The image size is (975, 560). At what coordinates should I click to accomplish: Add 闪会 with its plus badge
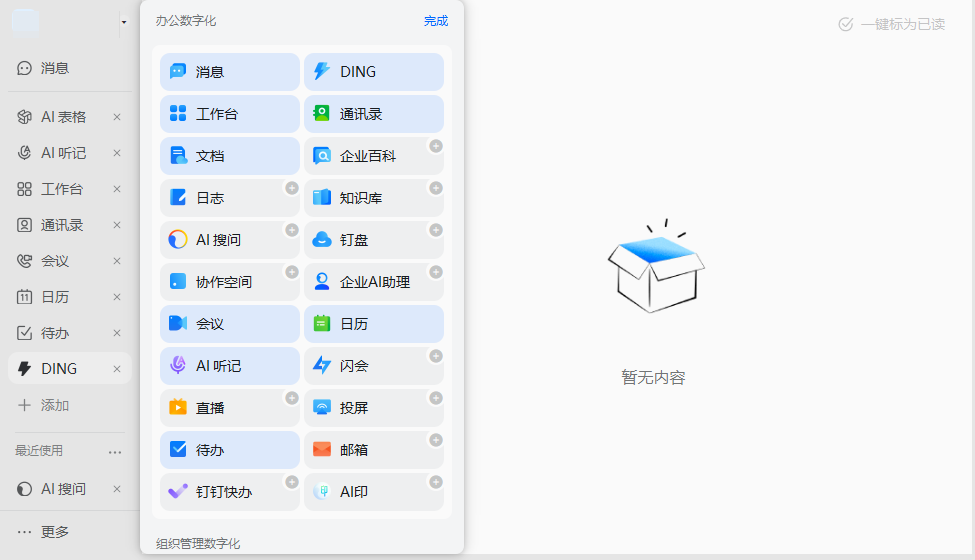tap(436, 356)
